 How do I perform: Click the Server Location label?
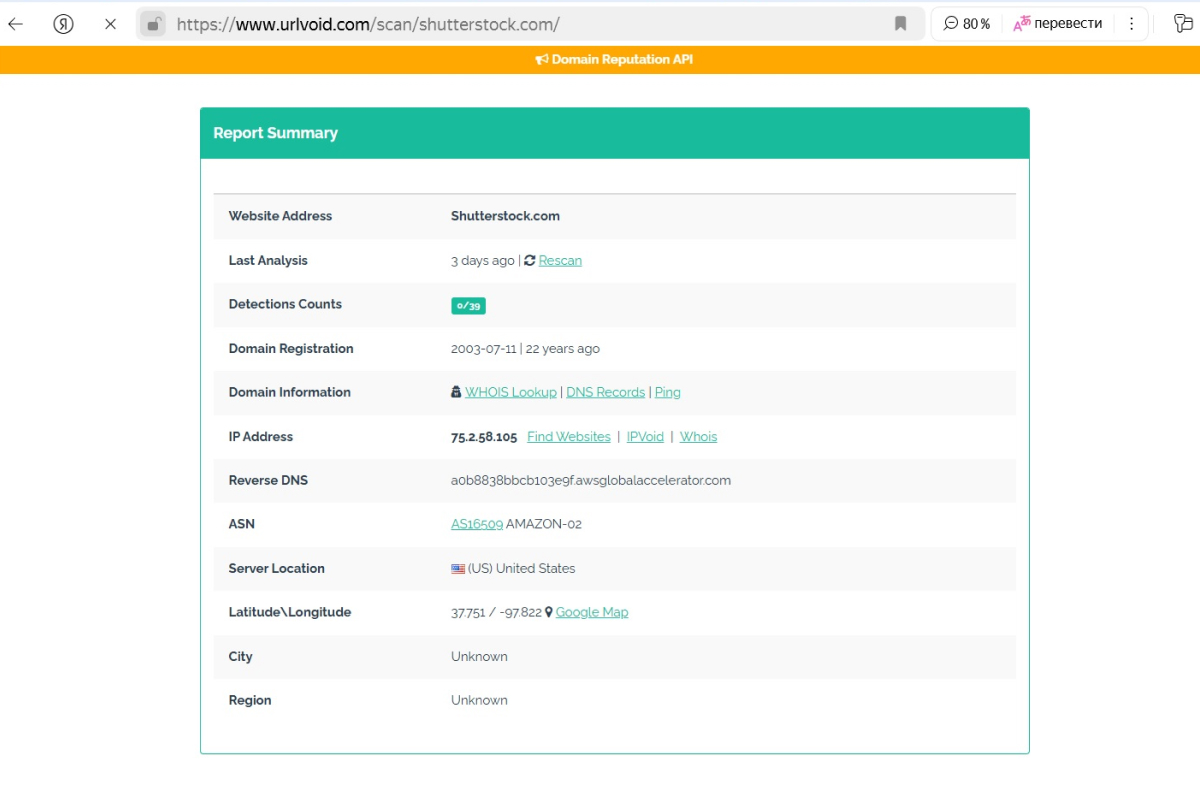[277, 569]
